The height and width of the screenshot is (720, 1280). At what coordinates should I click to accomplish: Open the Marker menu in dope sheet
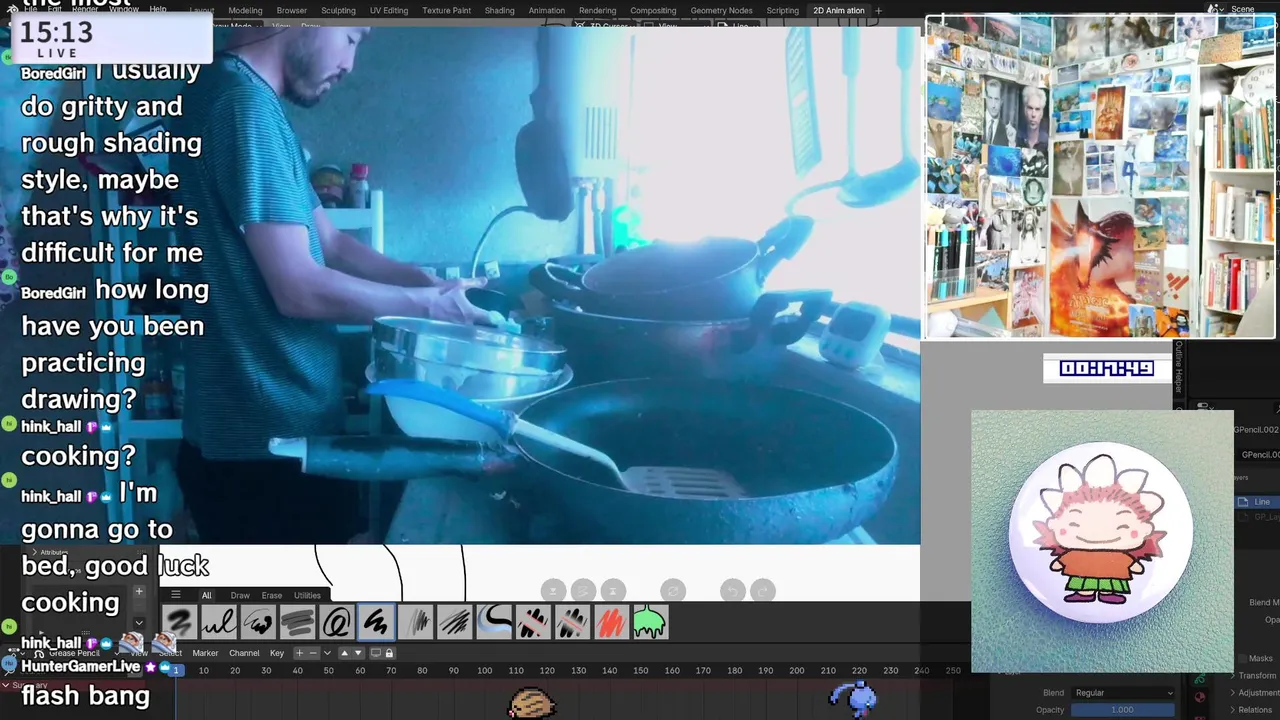(205, 653)
